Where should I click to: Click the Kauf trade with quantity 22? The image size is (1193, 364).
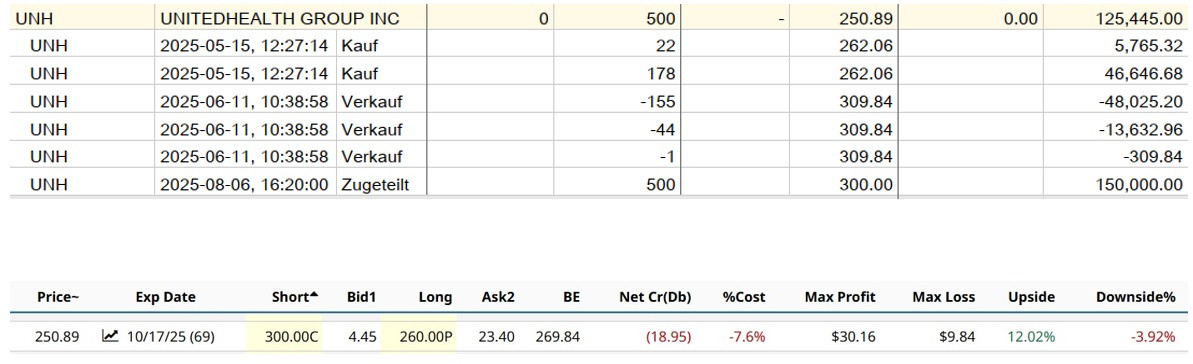[x=600, y=46]
